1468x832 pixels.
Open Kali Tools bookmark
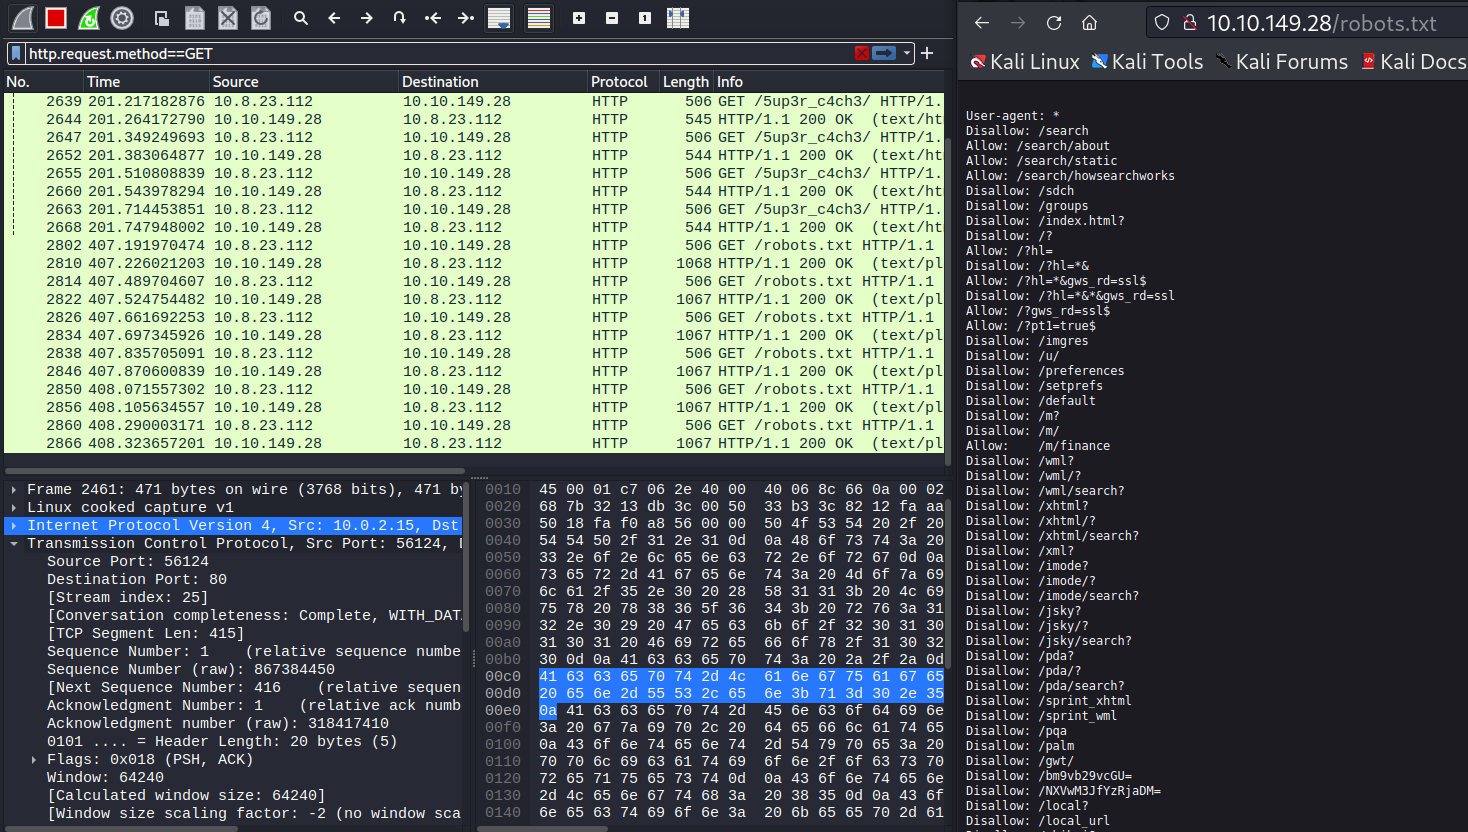tap(1147, 62)
